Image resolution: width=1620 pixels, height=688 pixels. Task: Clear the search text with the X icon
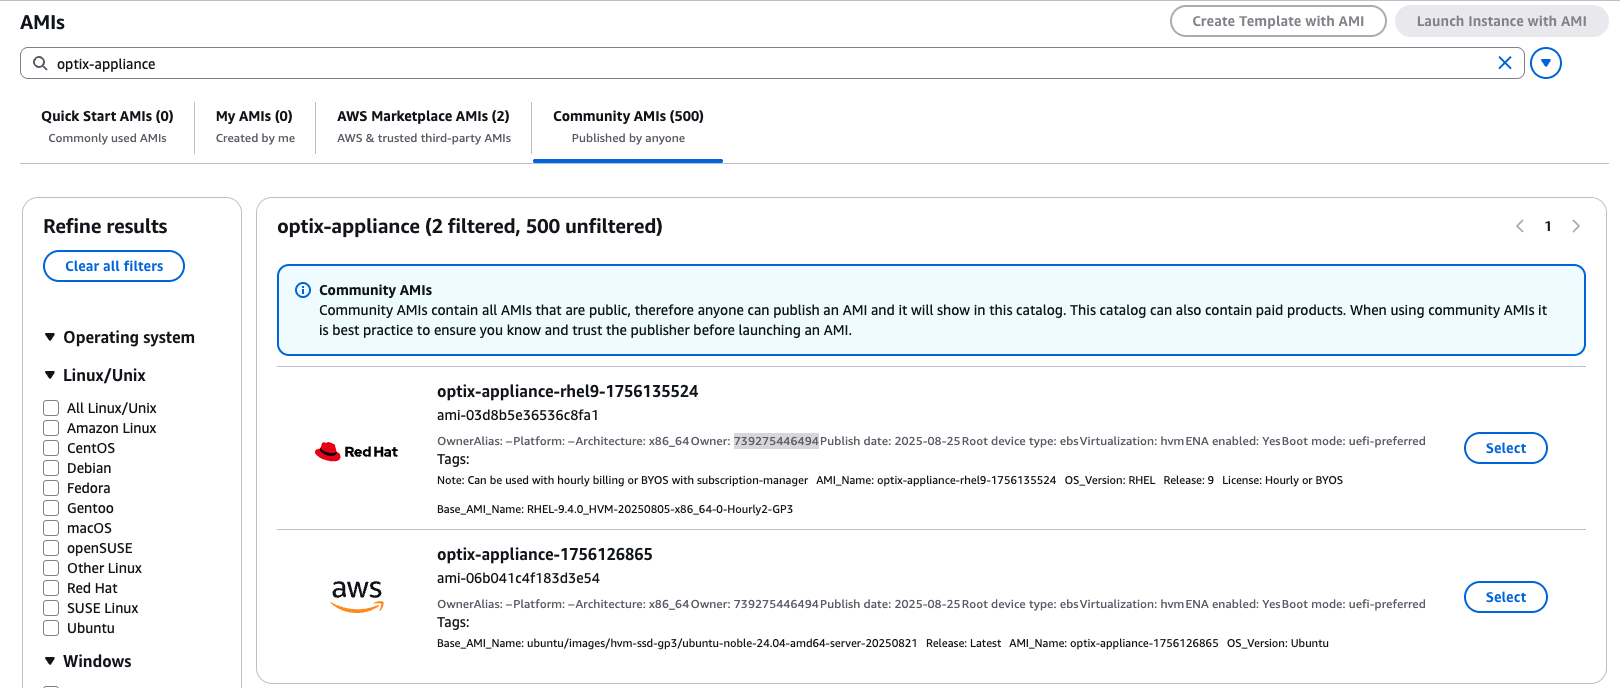[x=1504, y=63]
